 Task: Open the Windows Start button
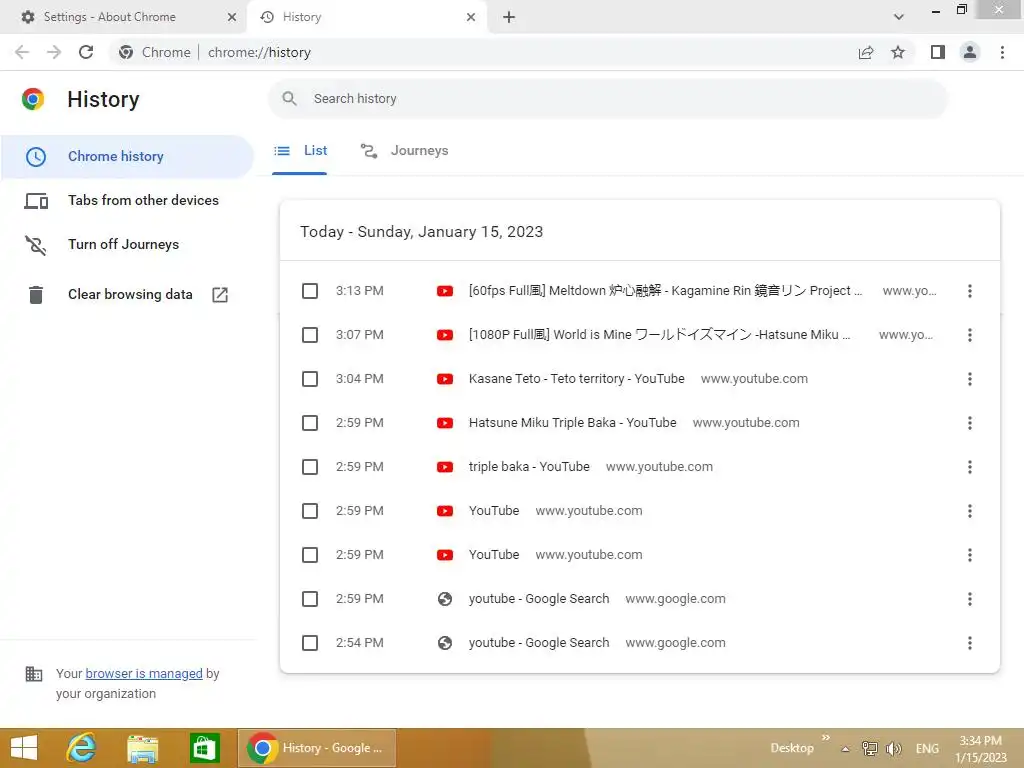pyautogui.click(x=24, y=748)
